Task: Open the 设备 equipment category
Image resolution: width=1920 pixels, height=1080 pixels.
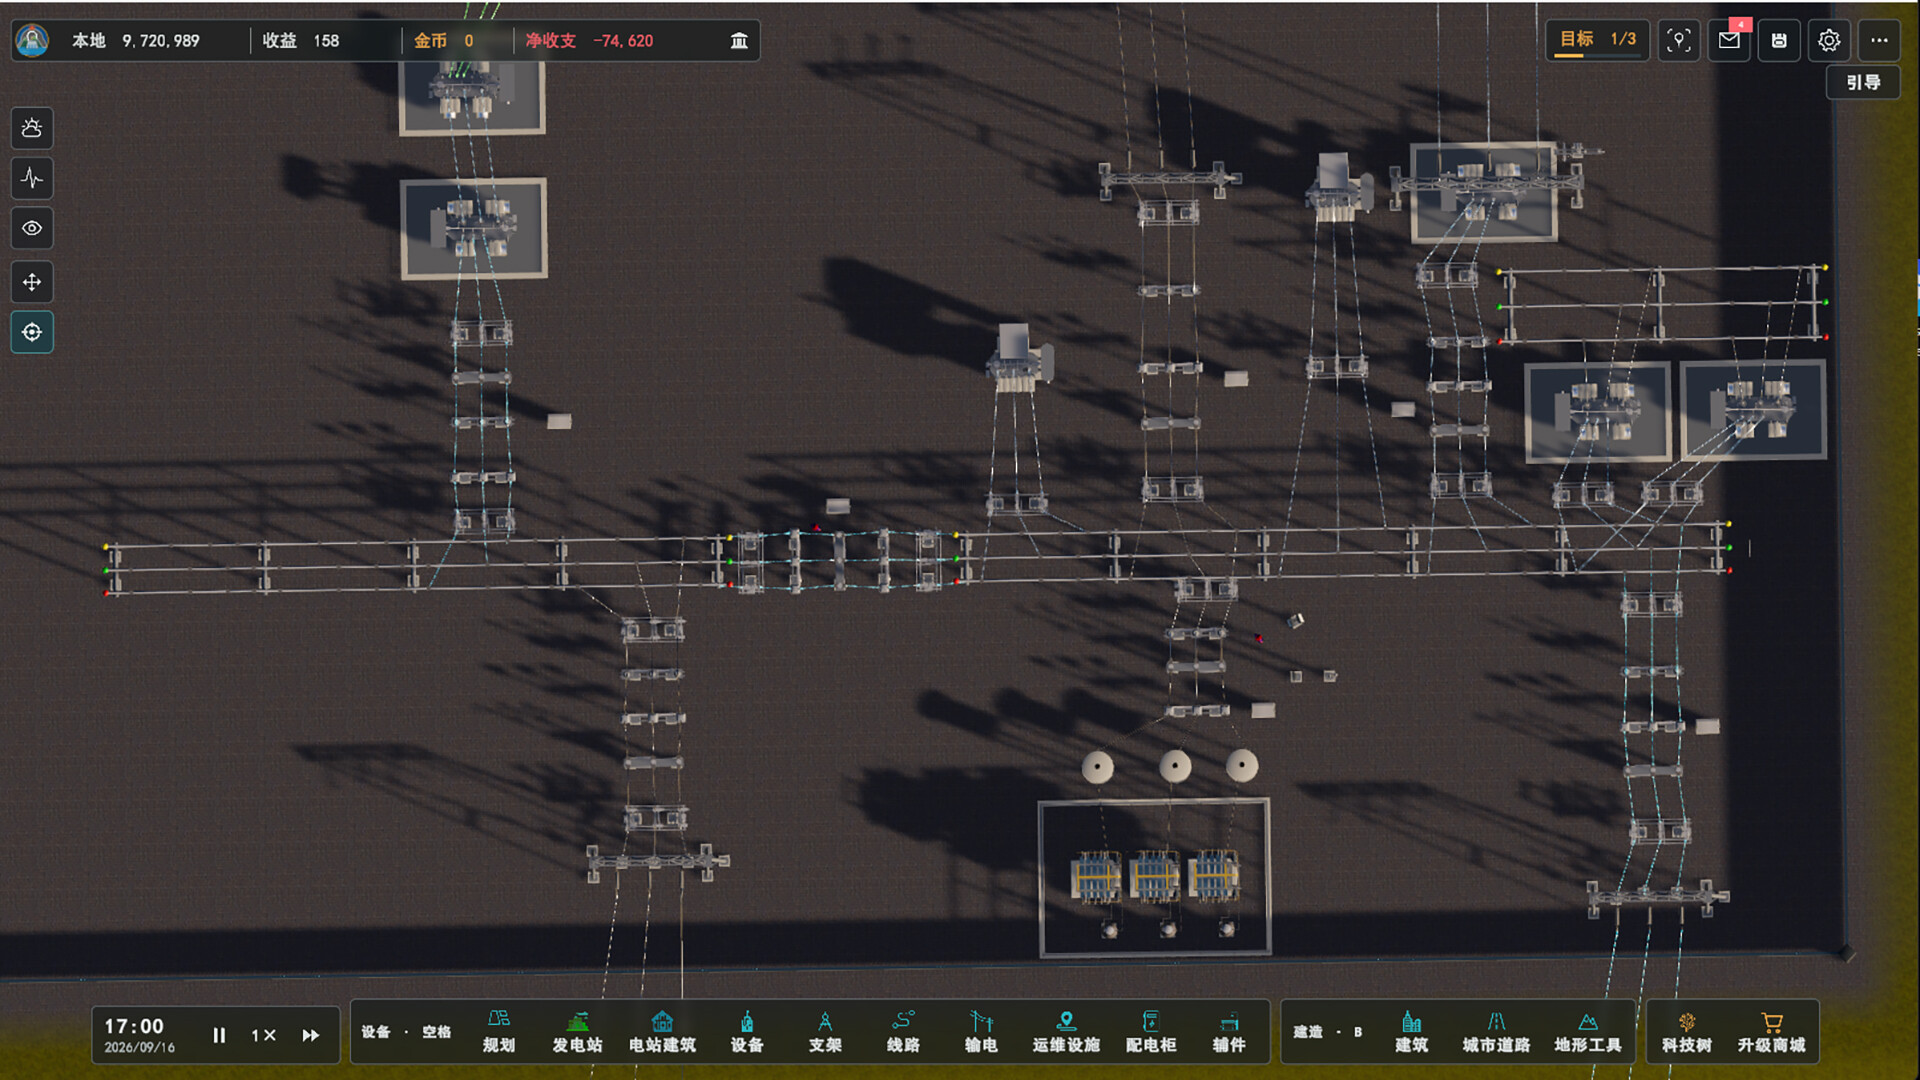Action: (747, 1032)
